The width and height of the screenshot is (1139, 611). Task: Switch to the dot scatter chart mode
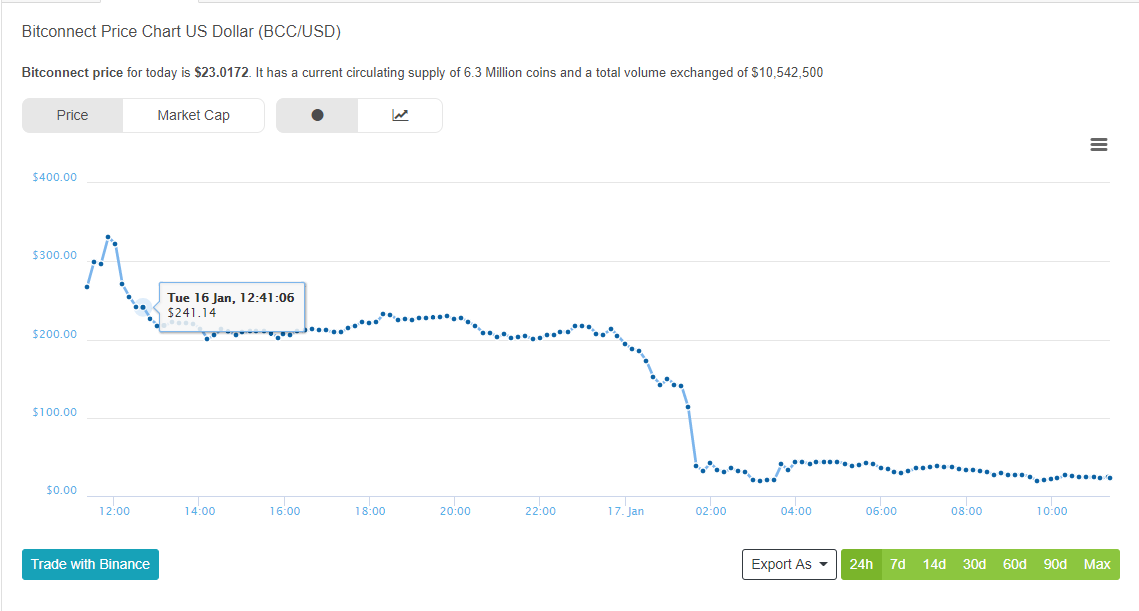[x=317, y=116]
